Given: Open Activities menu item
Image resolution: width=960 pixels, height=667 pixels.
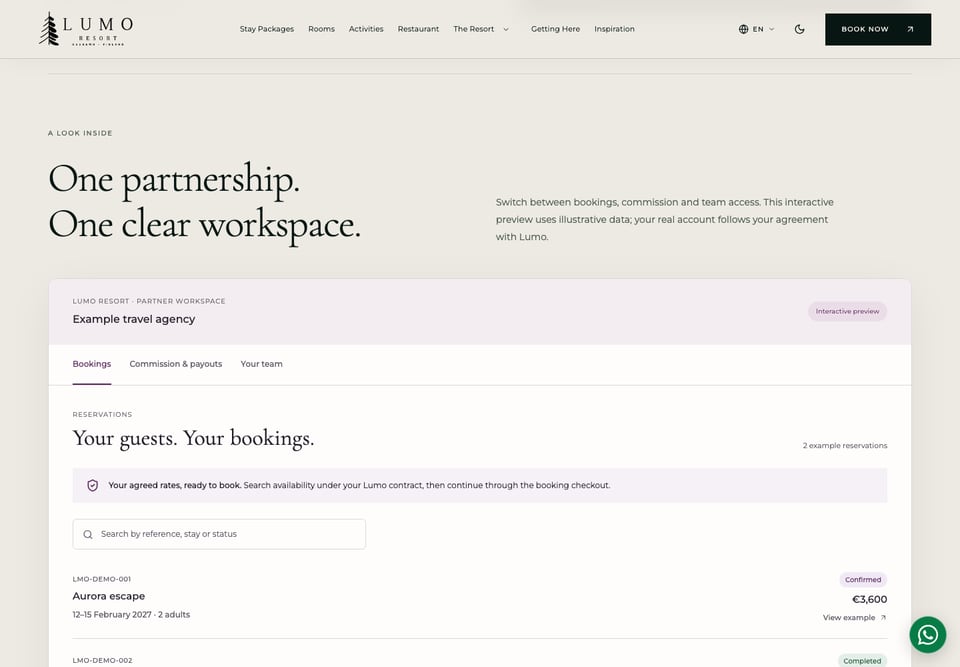Looking at the screenshot, I should click(366, 29).
